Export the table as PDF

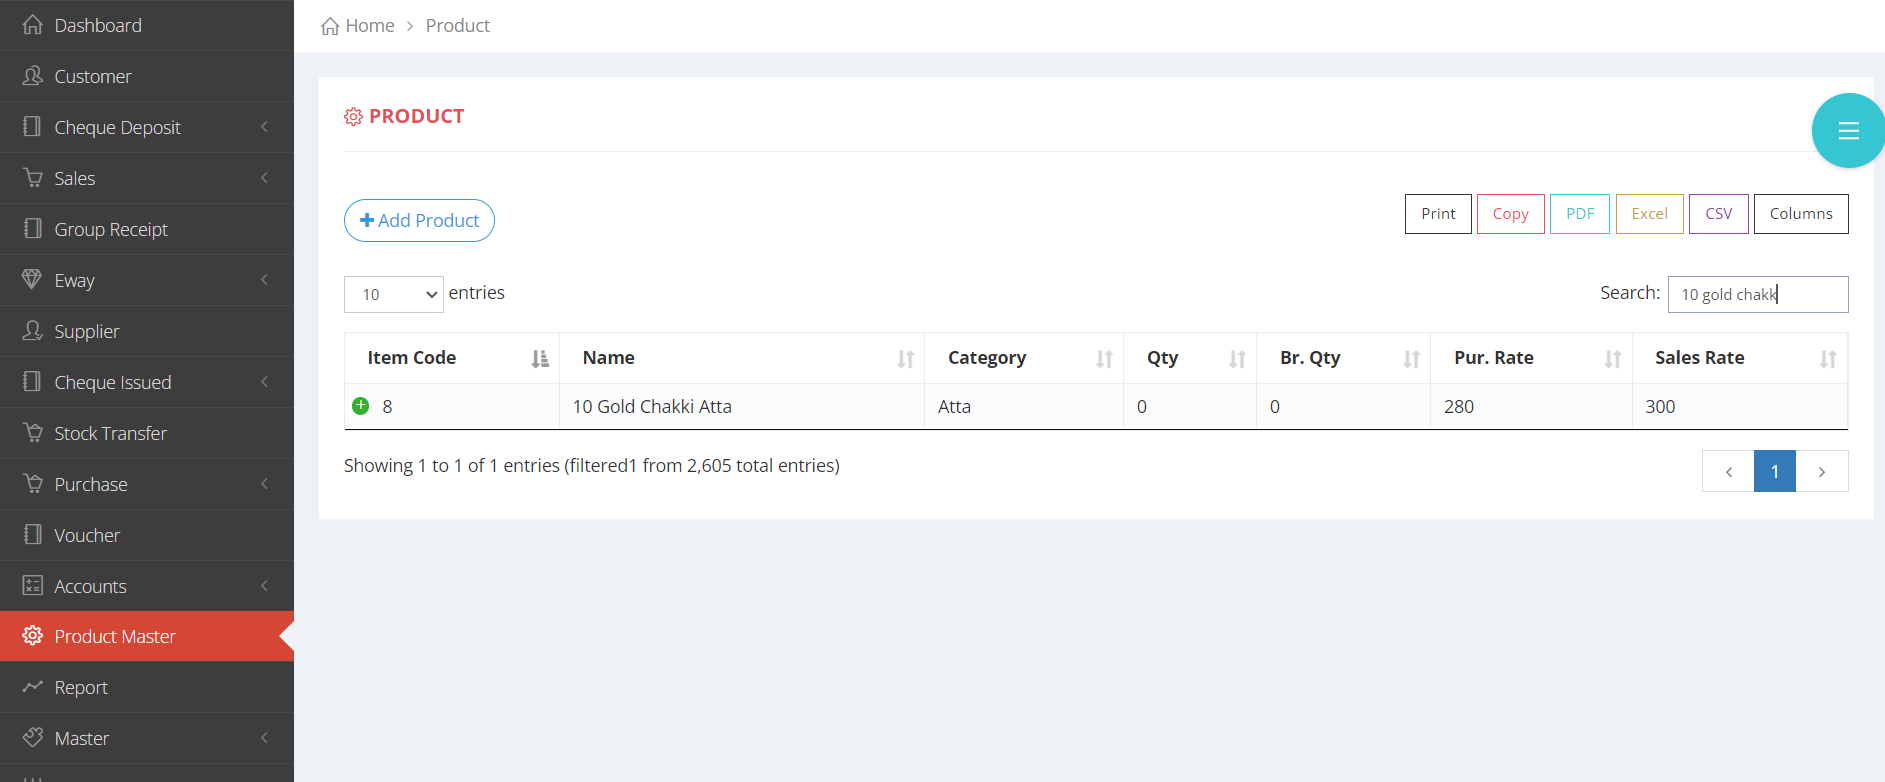coord(1579,214)
